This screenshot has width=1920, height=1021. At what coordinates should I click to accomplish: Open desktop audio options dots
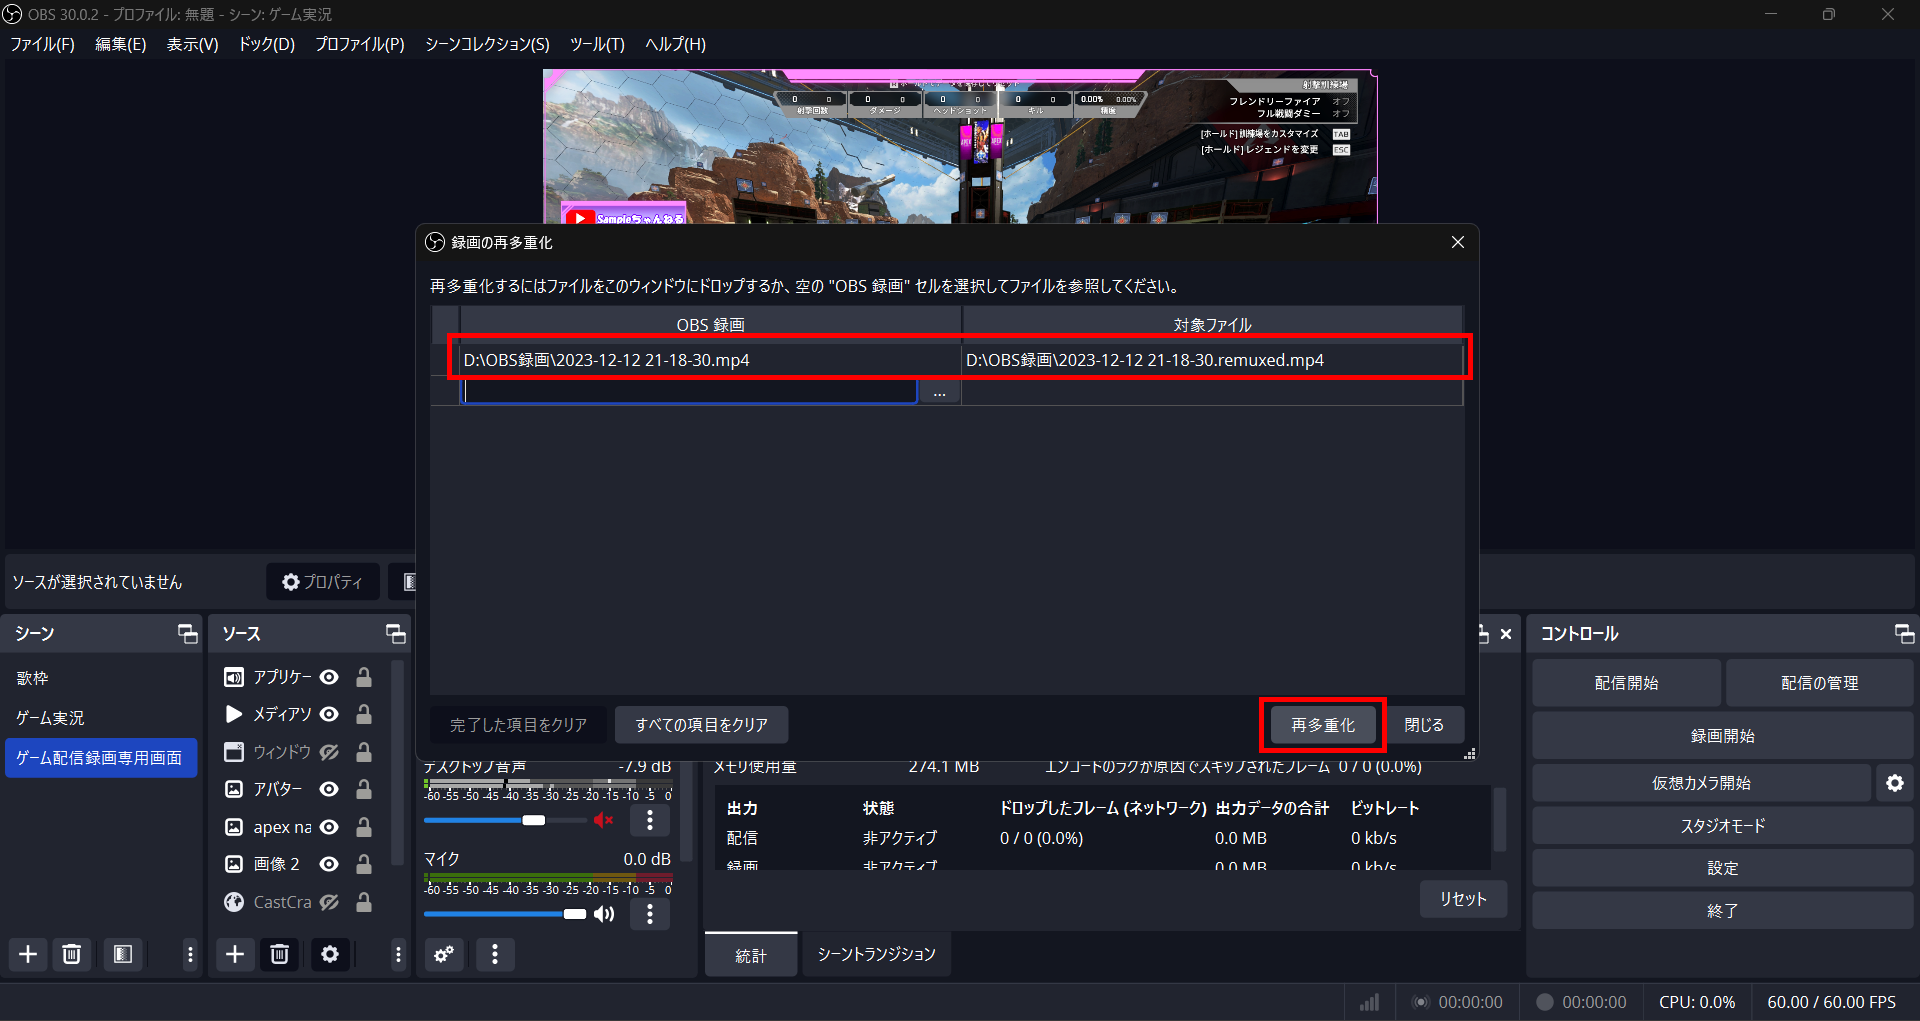tap(650, 820)
